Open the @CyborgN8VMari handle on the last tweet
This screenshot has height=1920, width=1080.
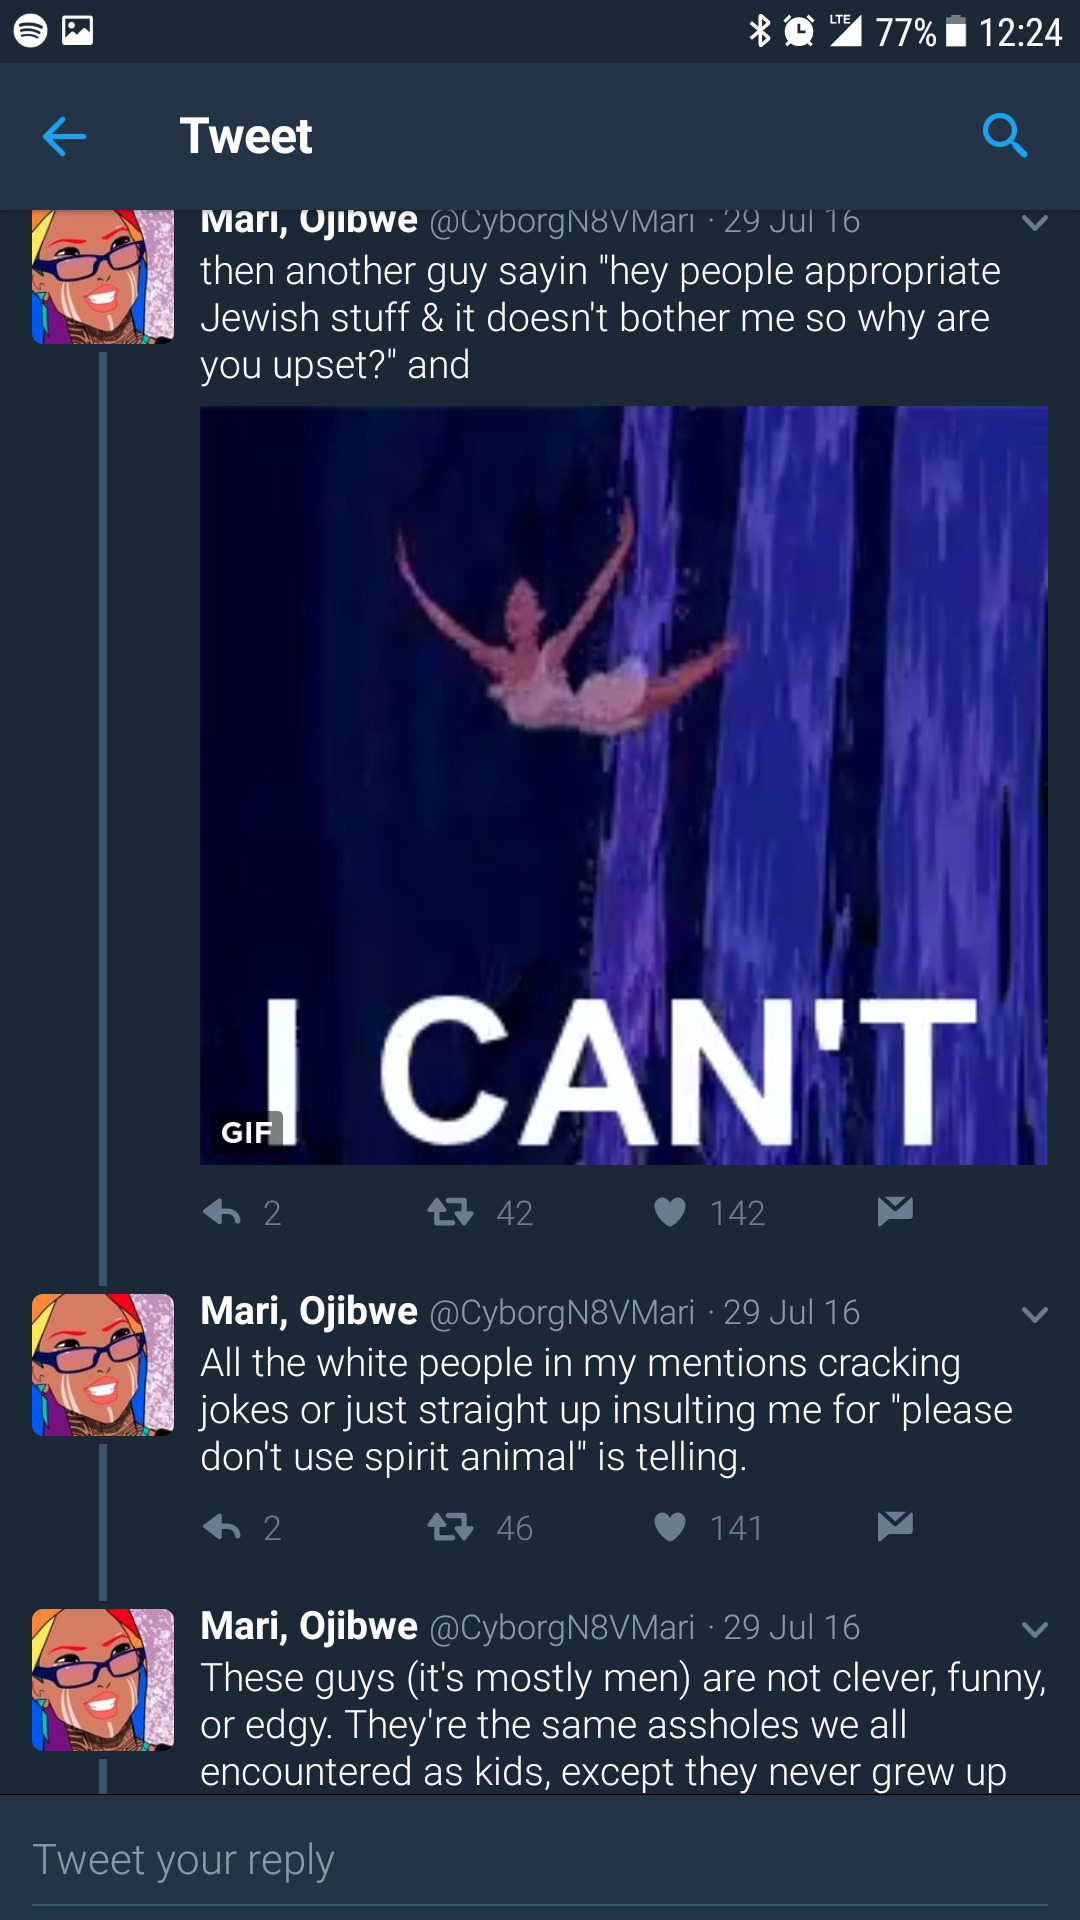click(562, 1628)
